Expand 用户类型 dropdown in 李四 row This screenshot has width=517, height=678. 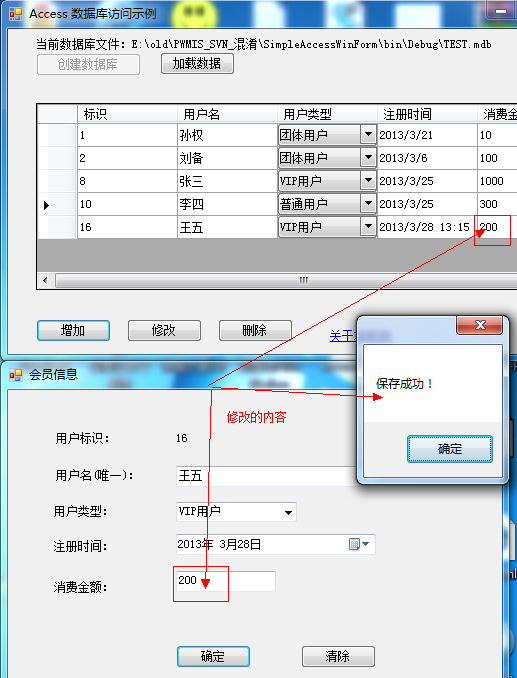point(368,204)
